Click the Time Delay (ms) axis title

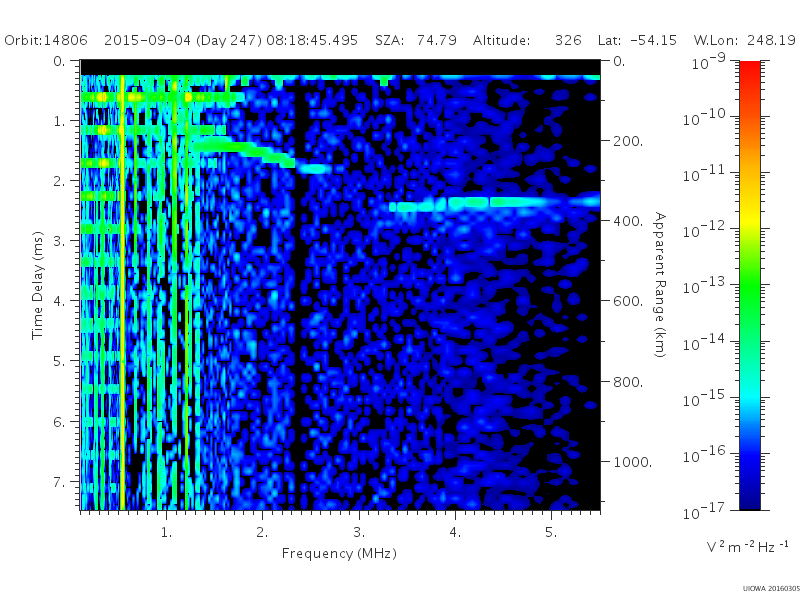pos(38,285)
